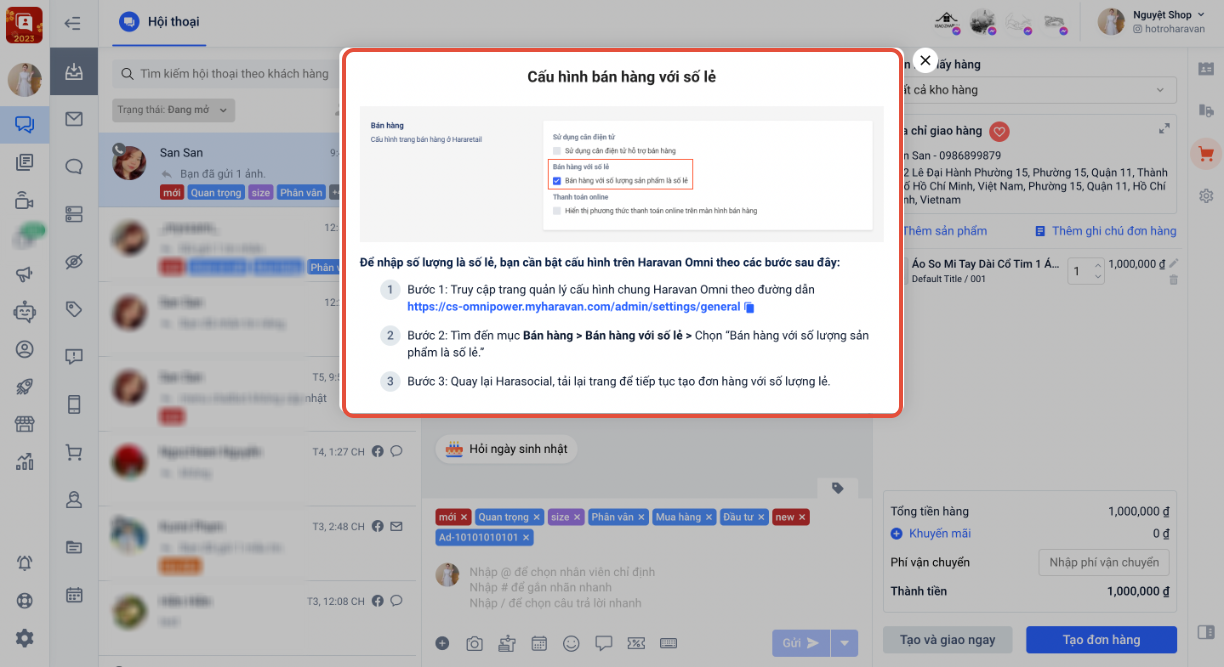1224x667 pixels.
Task: Open the quick reply speech bubble icon
Action: click(603, 643)
